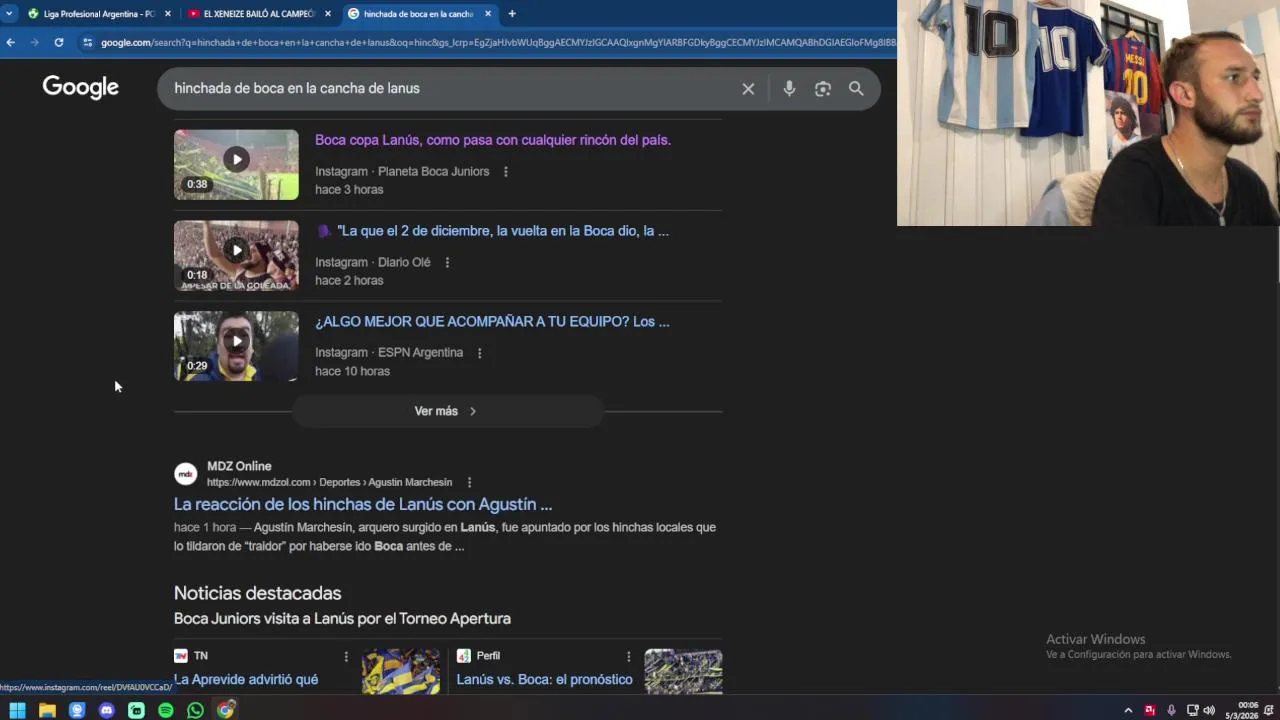Play the 0:18 Diario Olé video thumbnail

point(236,255)
